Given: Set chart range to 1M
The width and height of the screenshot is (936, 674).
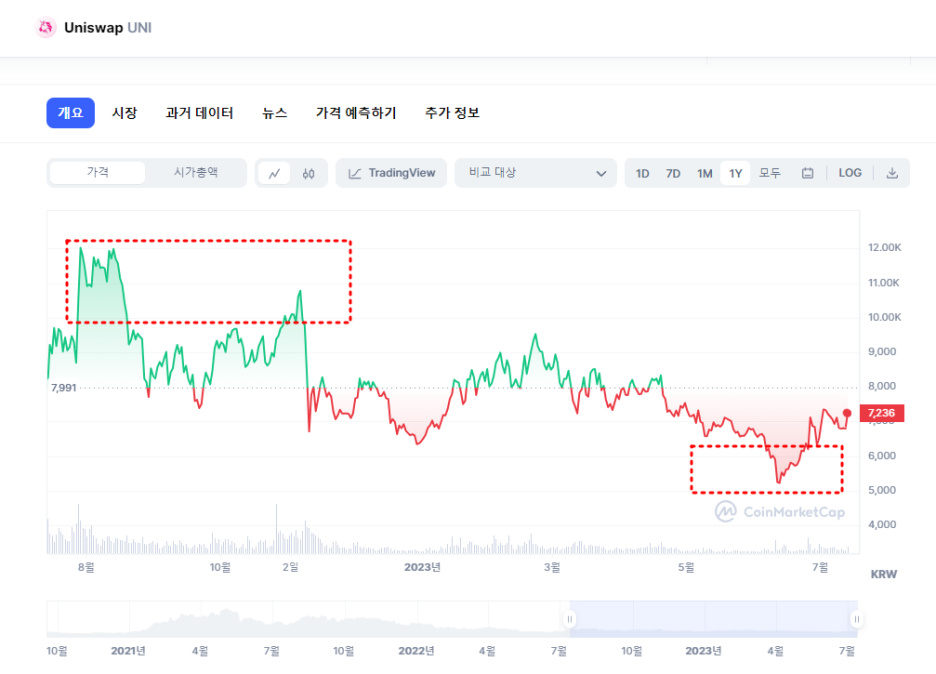Looking at the screenshot, I should (x=704, y=173).
